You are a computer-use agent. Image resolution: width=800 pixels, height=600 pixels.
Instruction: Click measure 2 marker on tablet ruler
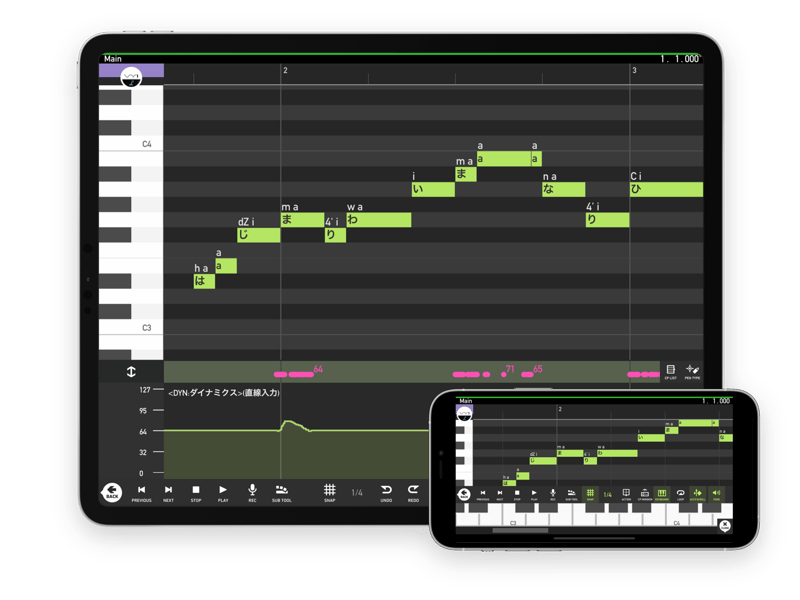285,70
